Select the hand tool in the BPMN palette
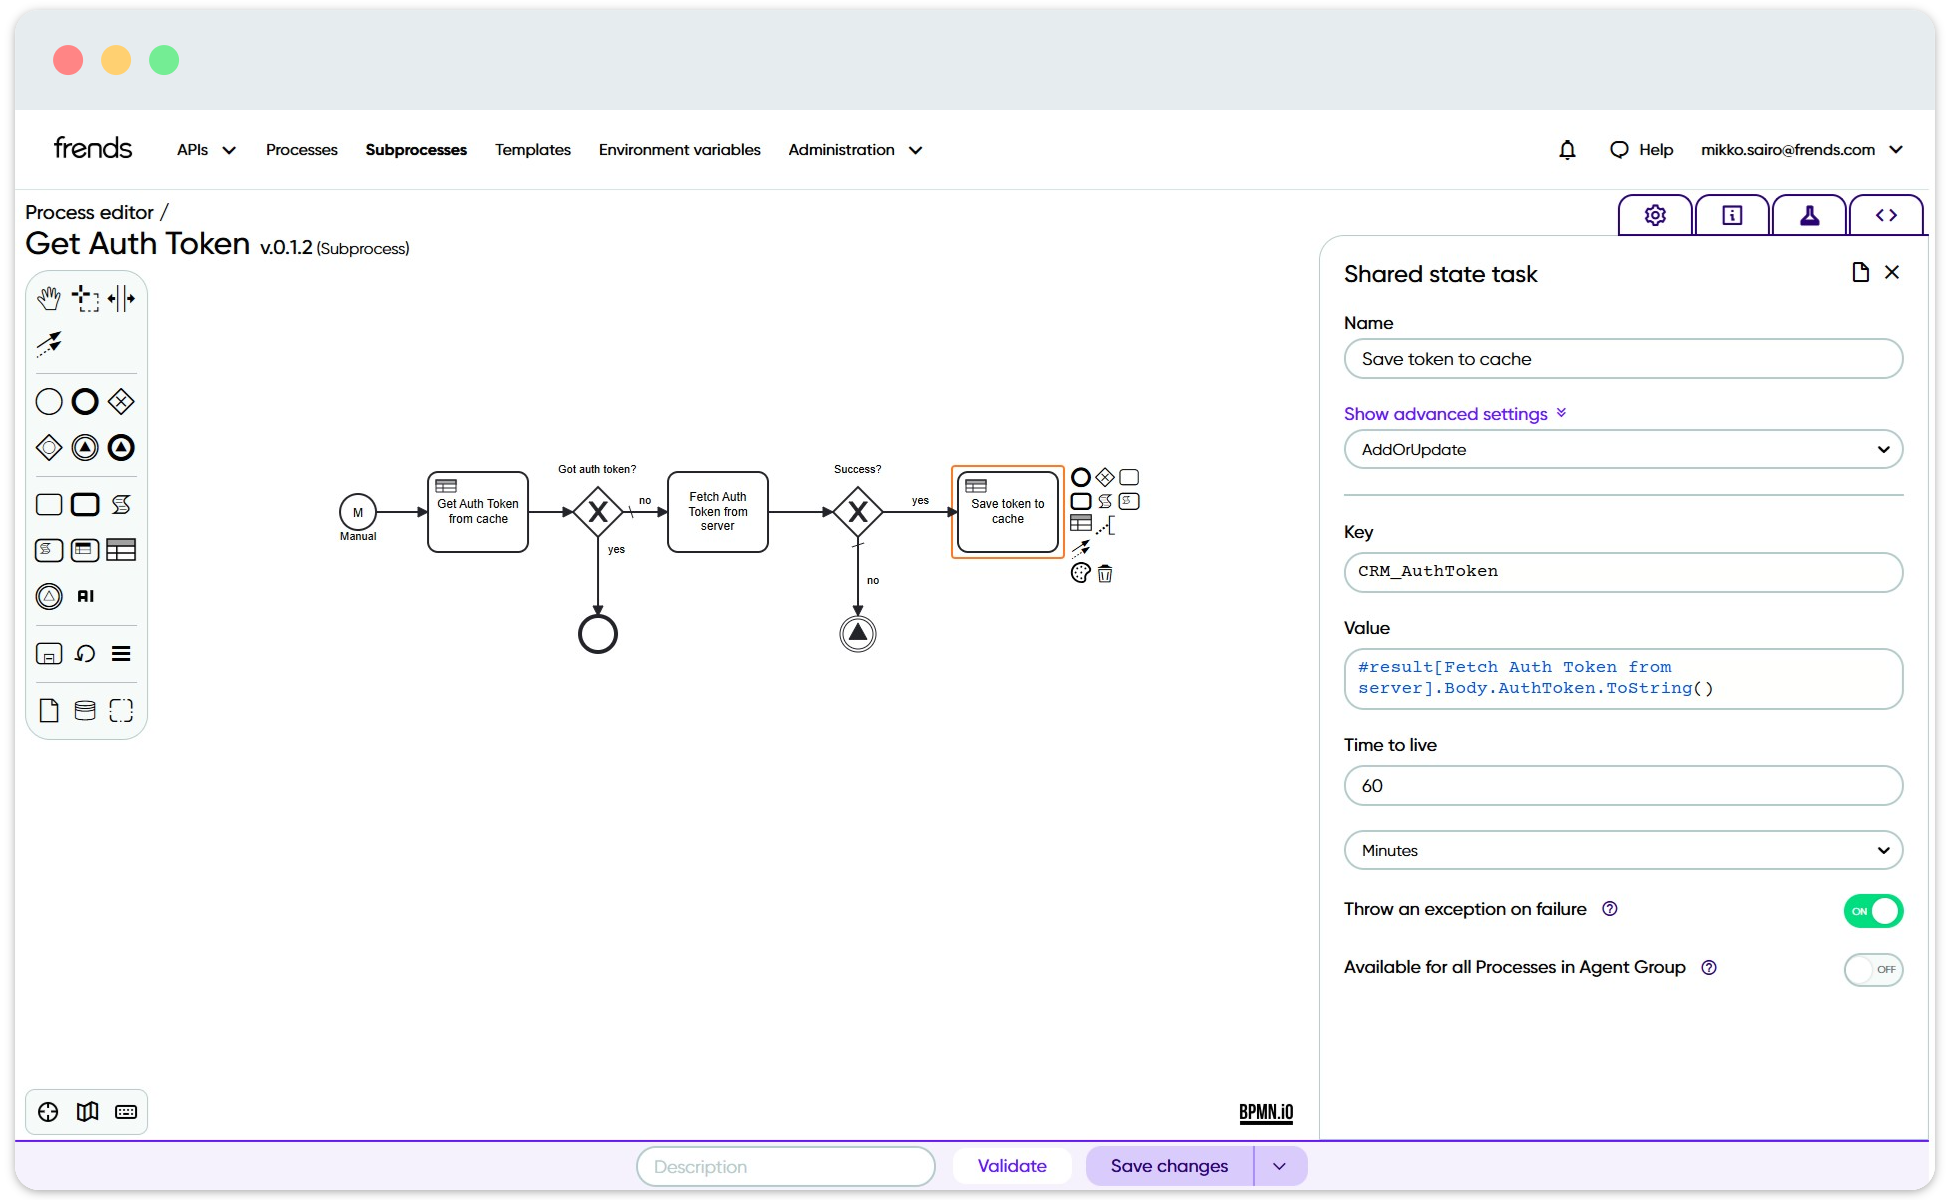Image resolution: width=1950 pixels, height=1200 pixels. coord(49,297)
